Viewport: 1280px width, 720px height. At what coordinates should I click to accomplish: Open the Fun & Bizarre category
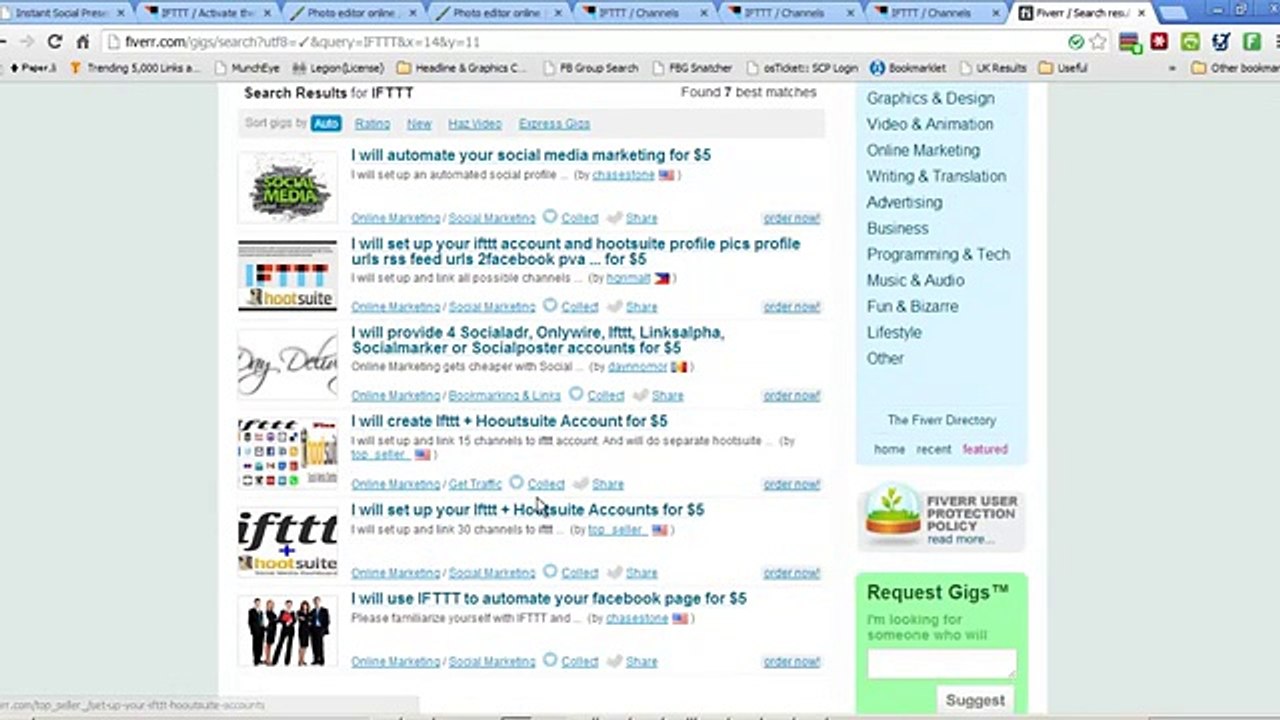(x=912, y=306)
